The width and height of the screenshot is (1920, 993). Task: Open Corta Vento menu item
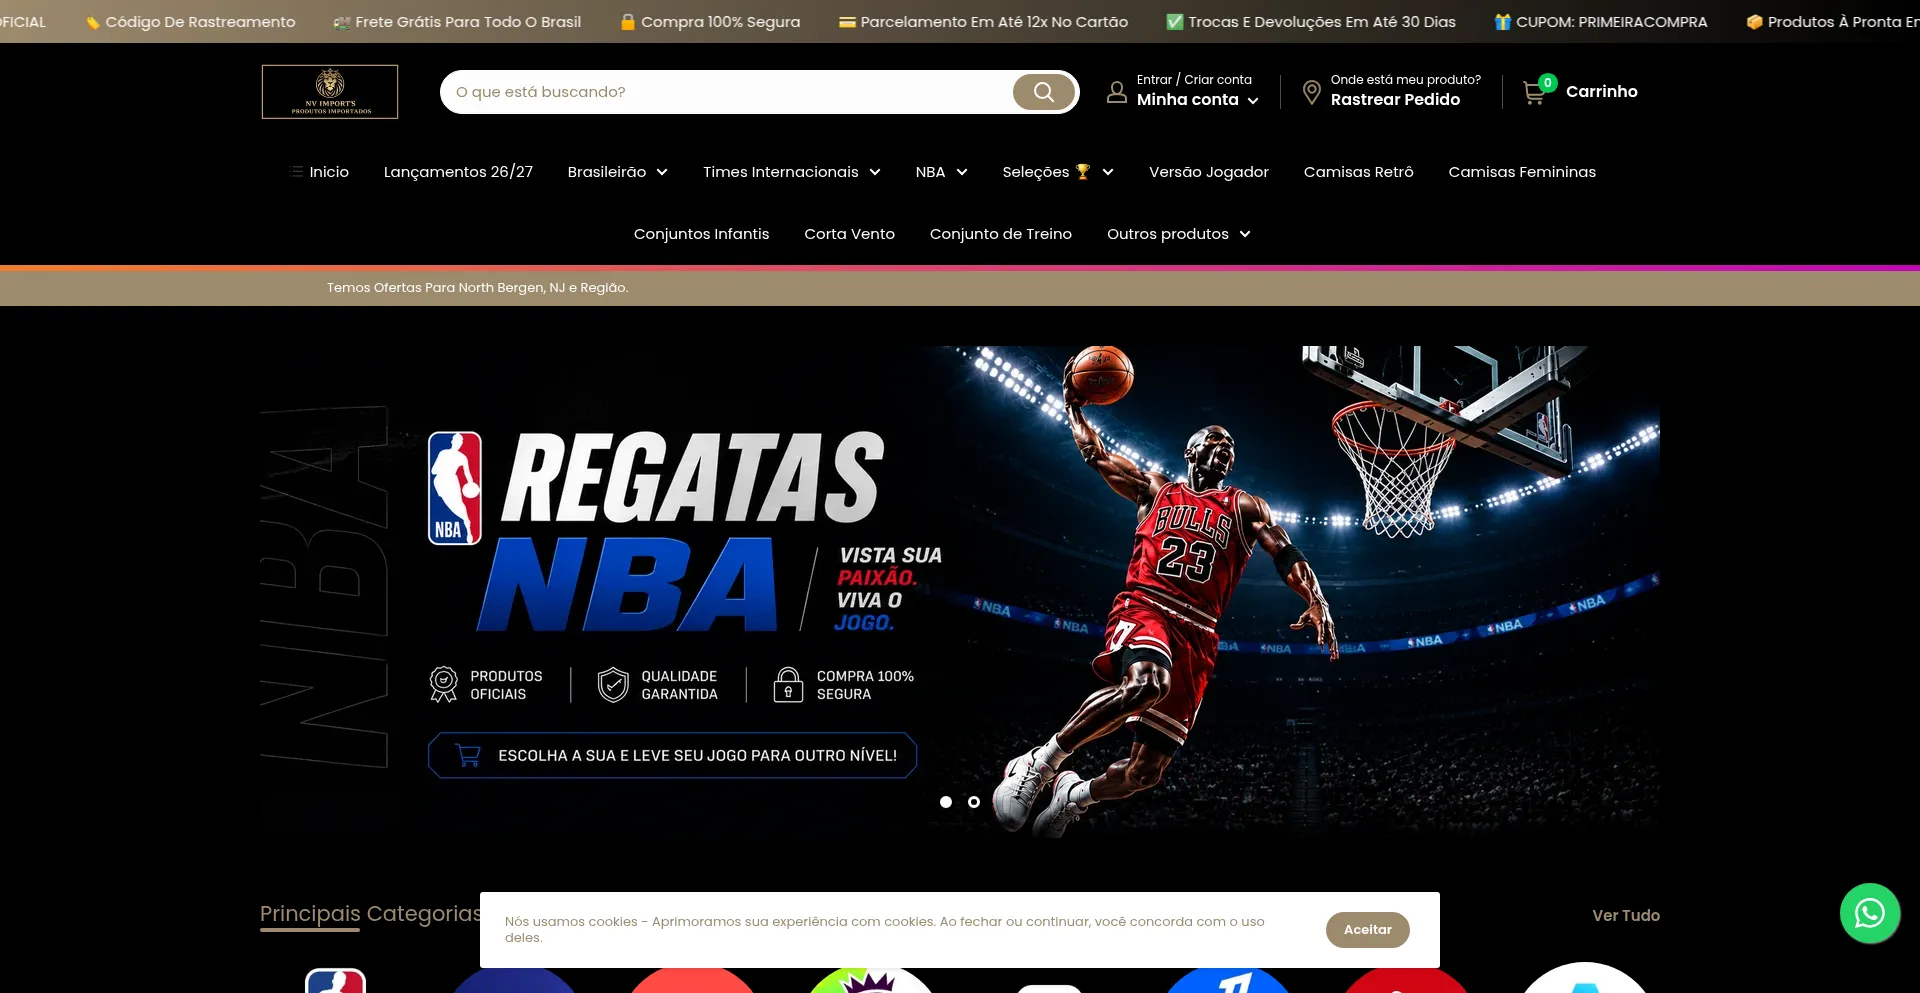(849, 234)
